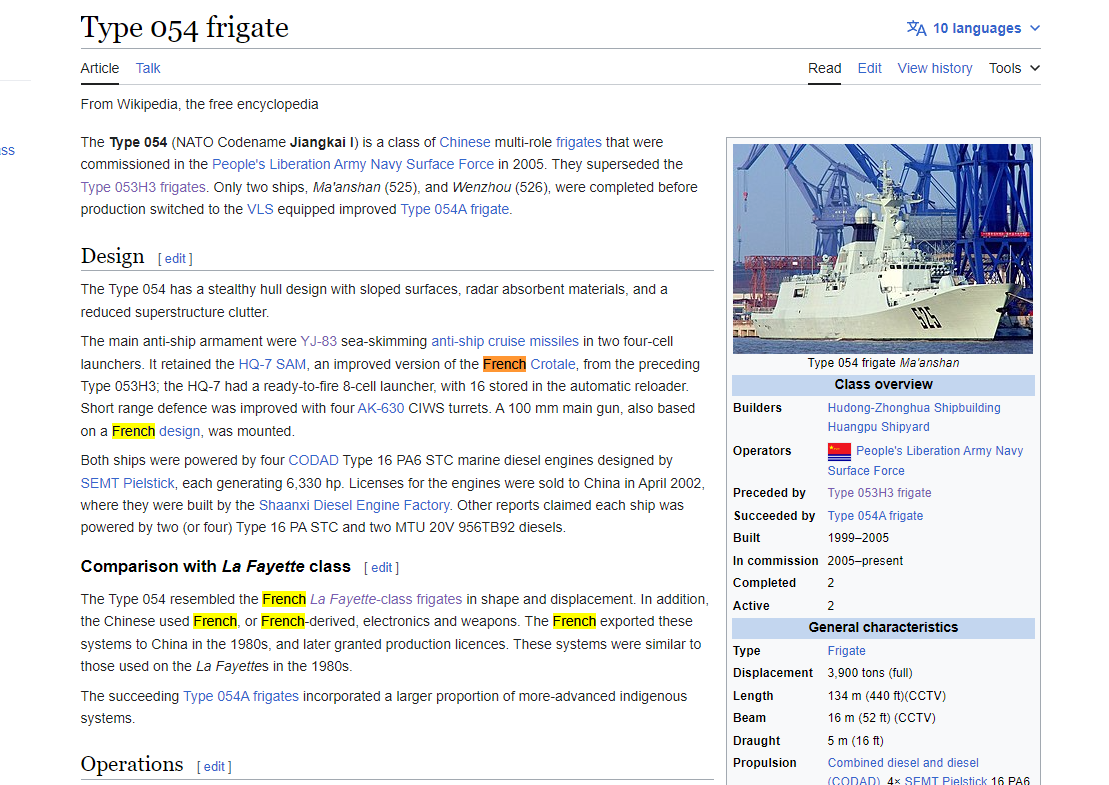Screen dimensions: 1109x785
Task: Open the Chinese link in the intro
Action: (x=465, y=142)
